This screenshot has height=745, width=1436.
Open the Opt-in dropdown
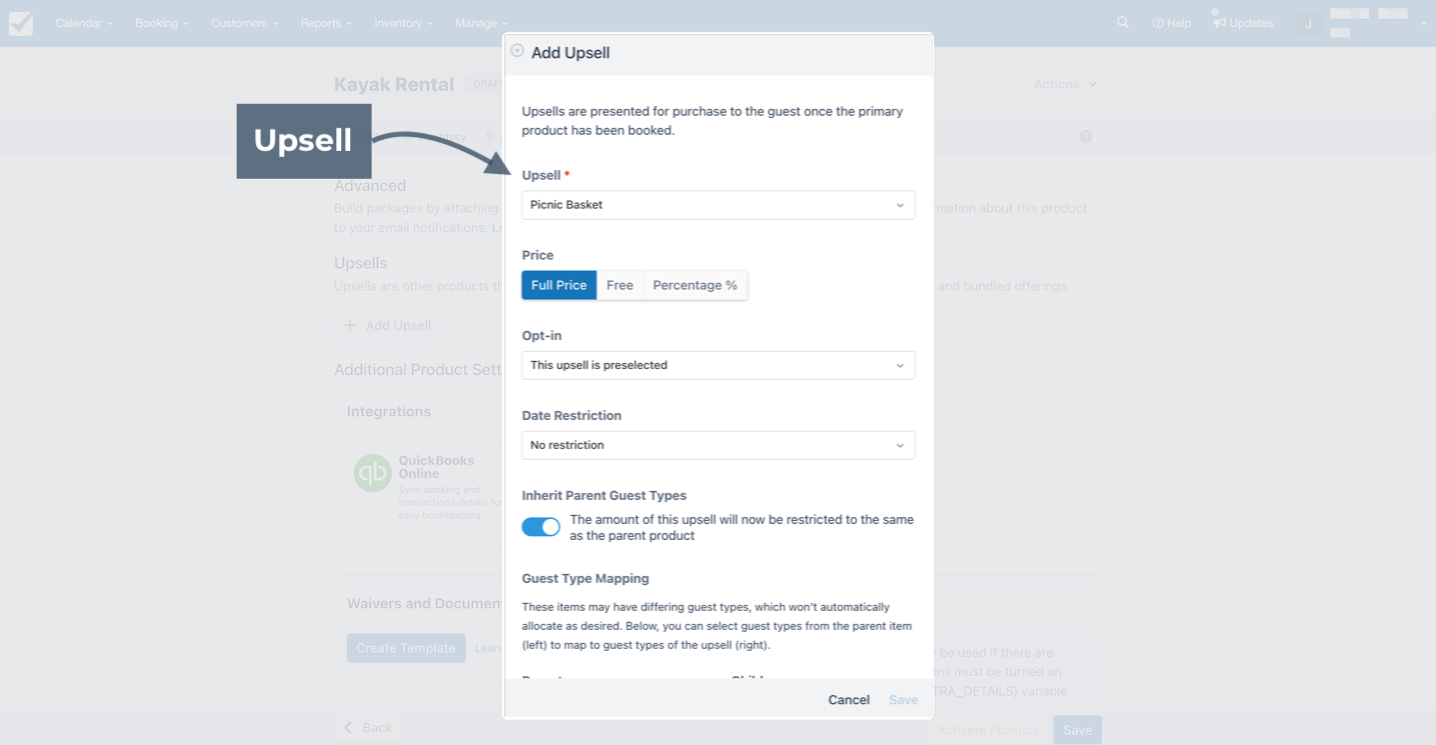point(718,365)
